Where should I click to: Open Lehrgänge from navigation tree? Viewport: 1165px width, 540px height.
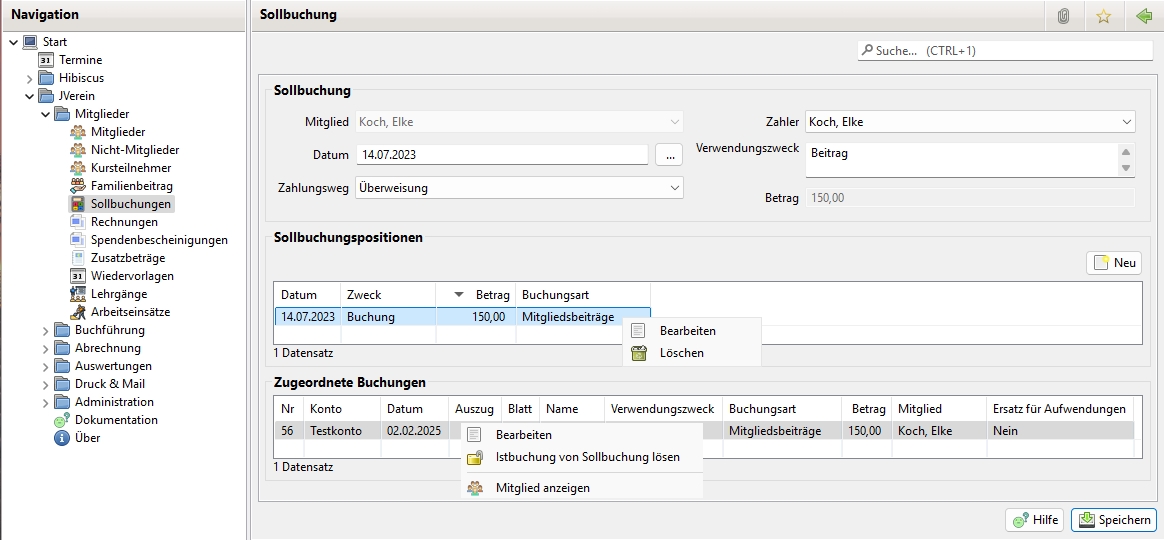click(x=118, y=294)
